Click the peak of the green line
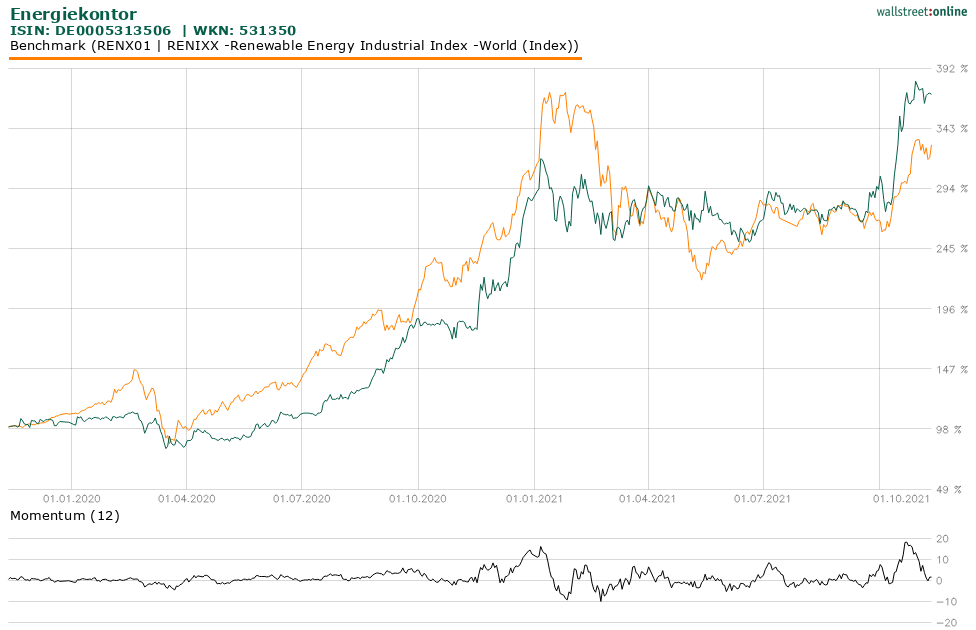This screenshot has width=976, height=630. point(916,83)
